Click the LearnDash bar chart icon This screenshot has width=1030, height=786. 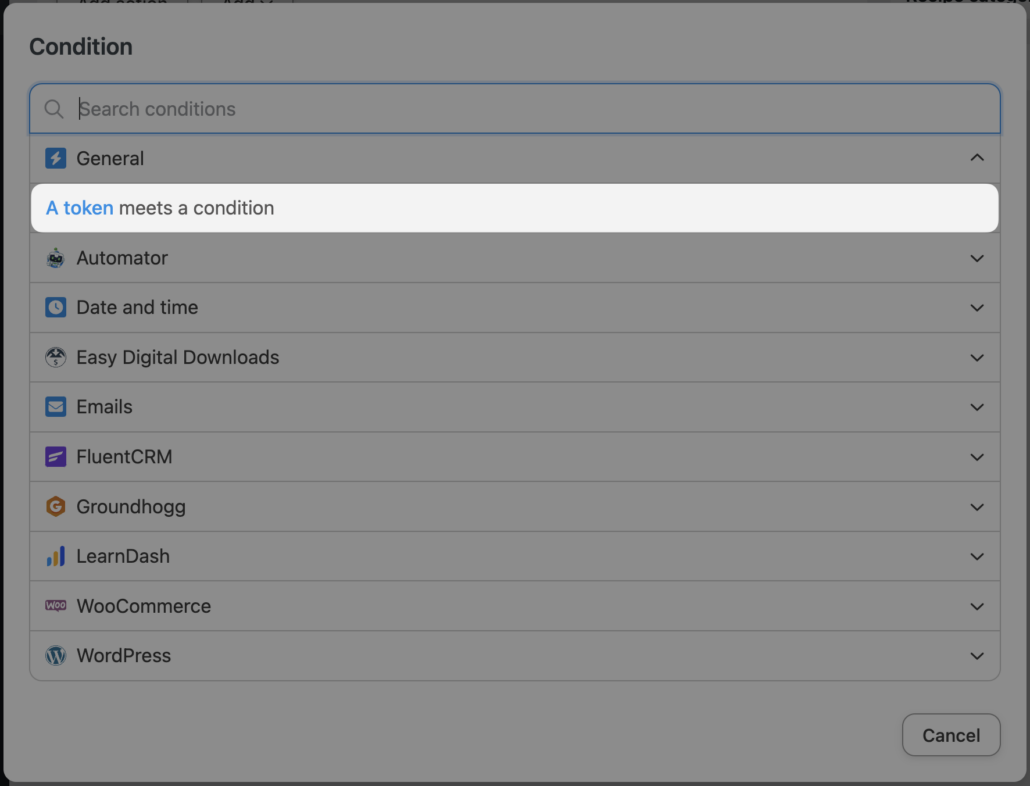pos(56,556)
